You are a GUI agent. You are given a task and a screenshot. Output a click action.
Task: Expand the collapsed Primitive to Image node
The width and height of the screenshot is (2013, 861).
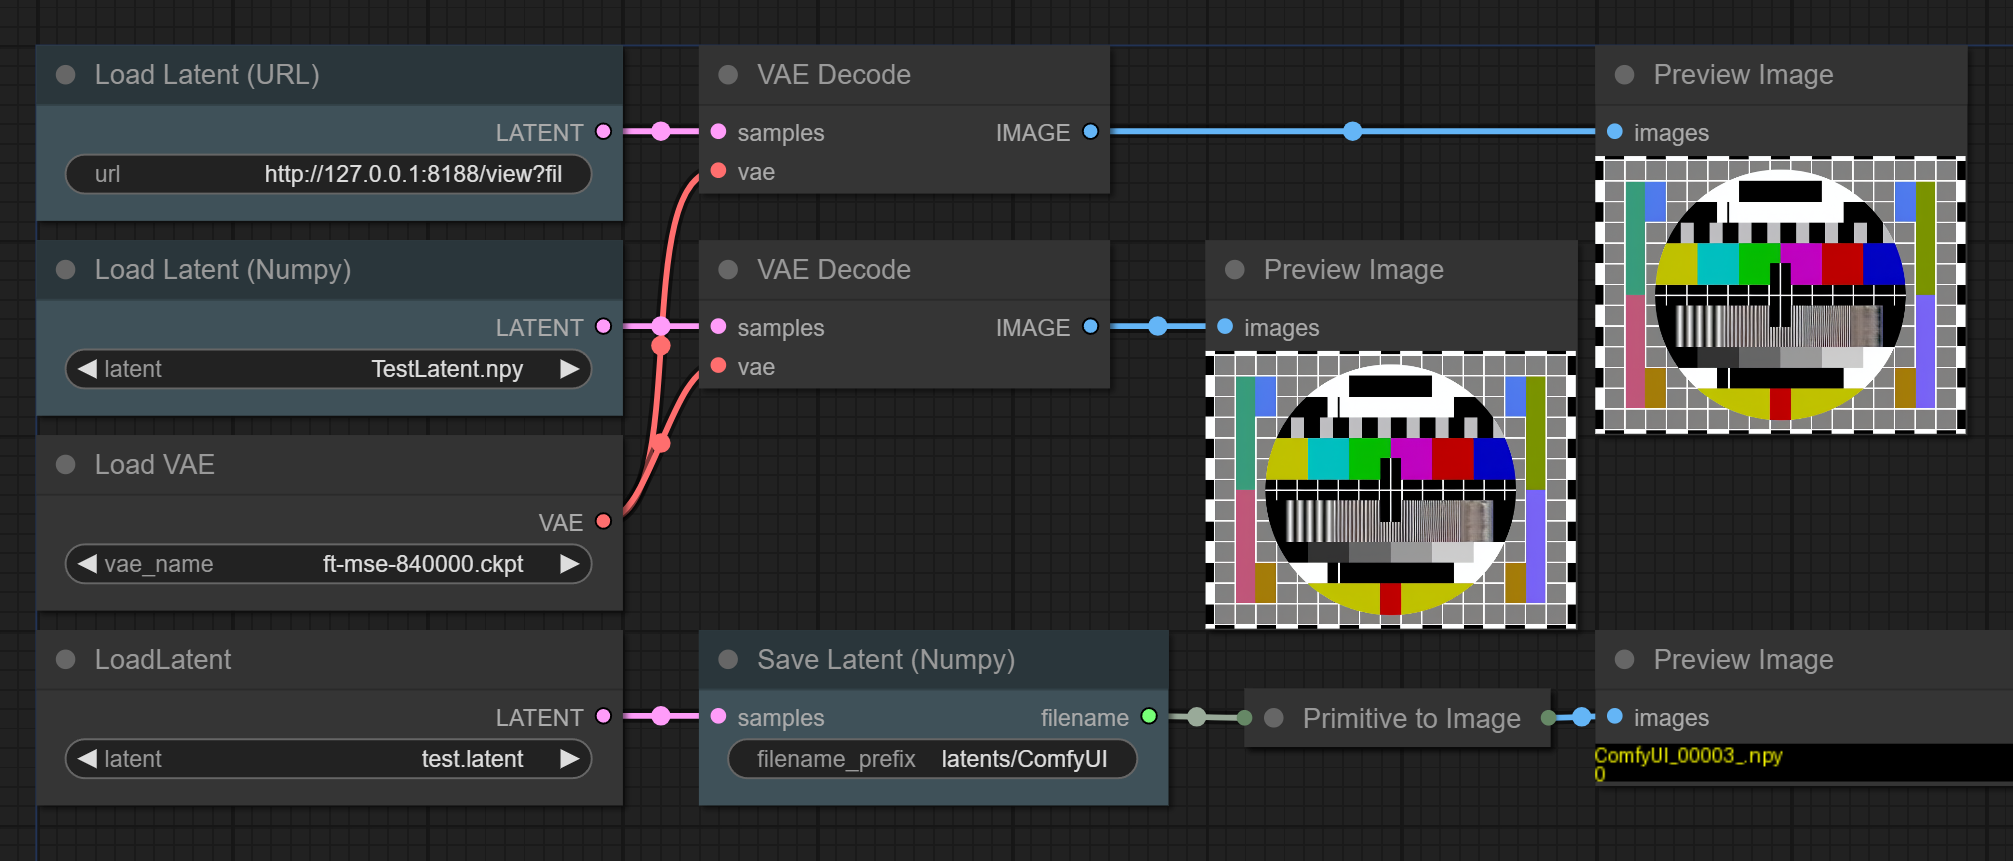1274,718
